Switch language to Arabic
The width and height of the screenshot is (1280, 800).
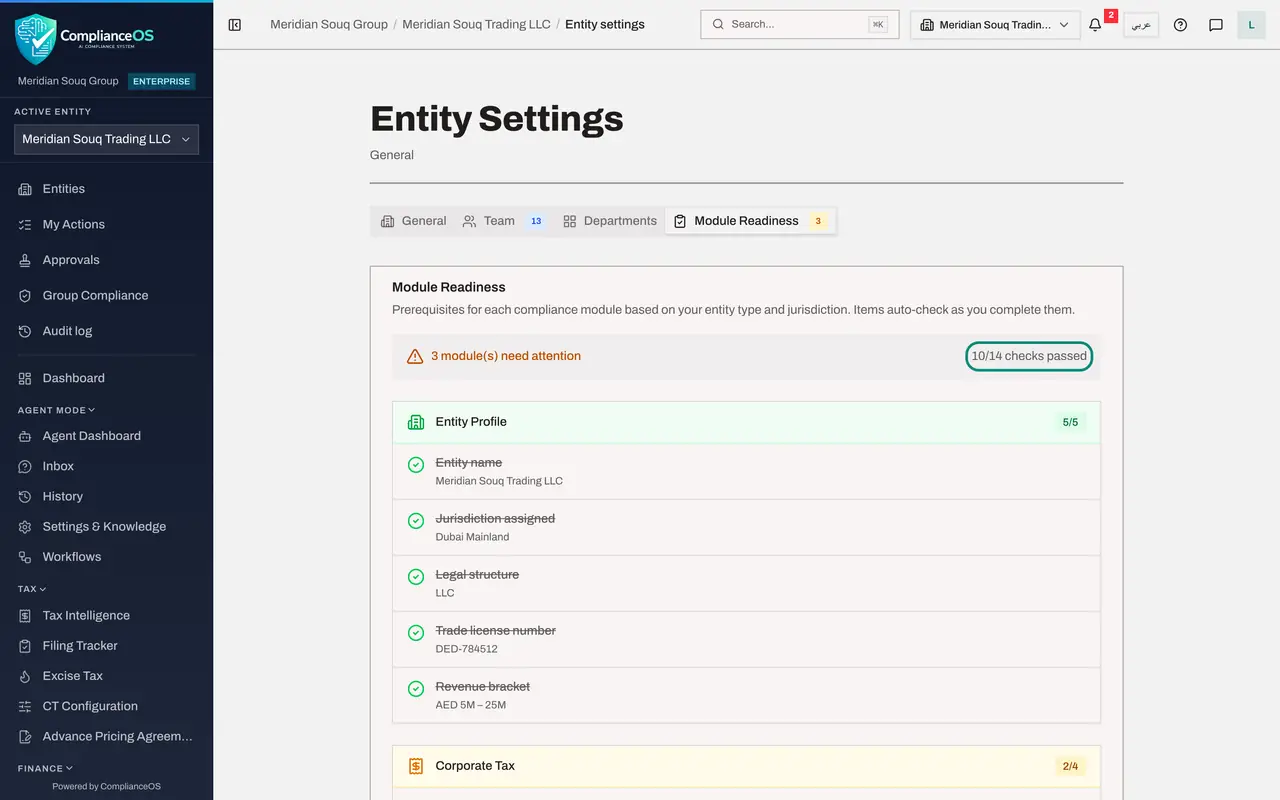point(1141,25)
